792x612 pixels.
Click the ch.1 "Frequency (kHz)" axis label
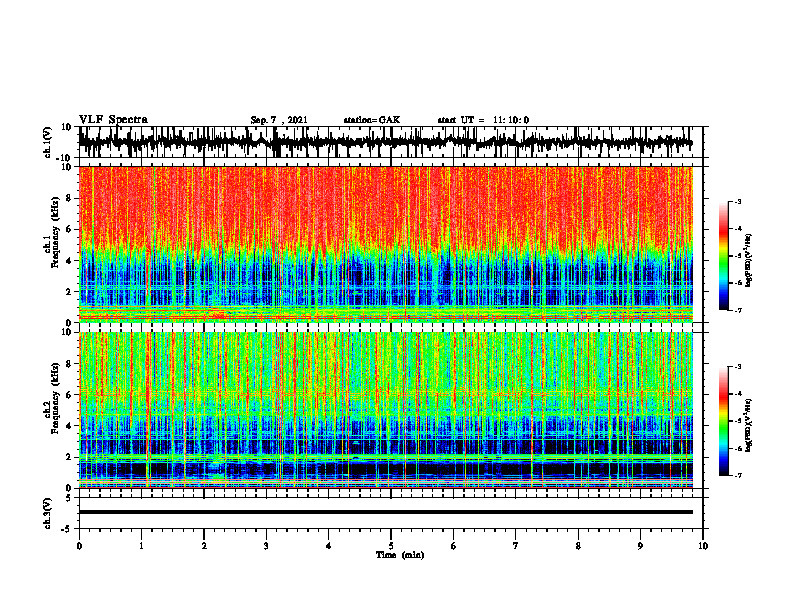[56, 232]
